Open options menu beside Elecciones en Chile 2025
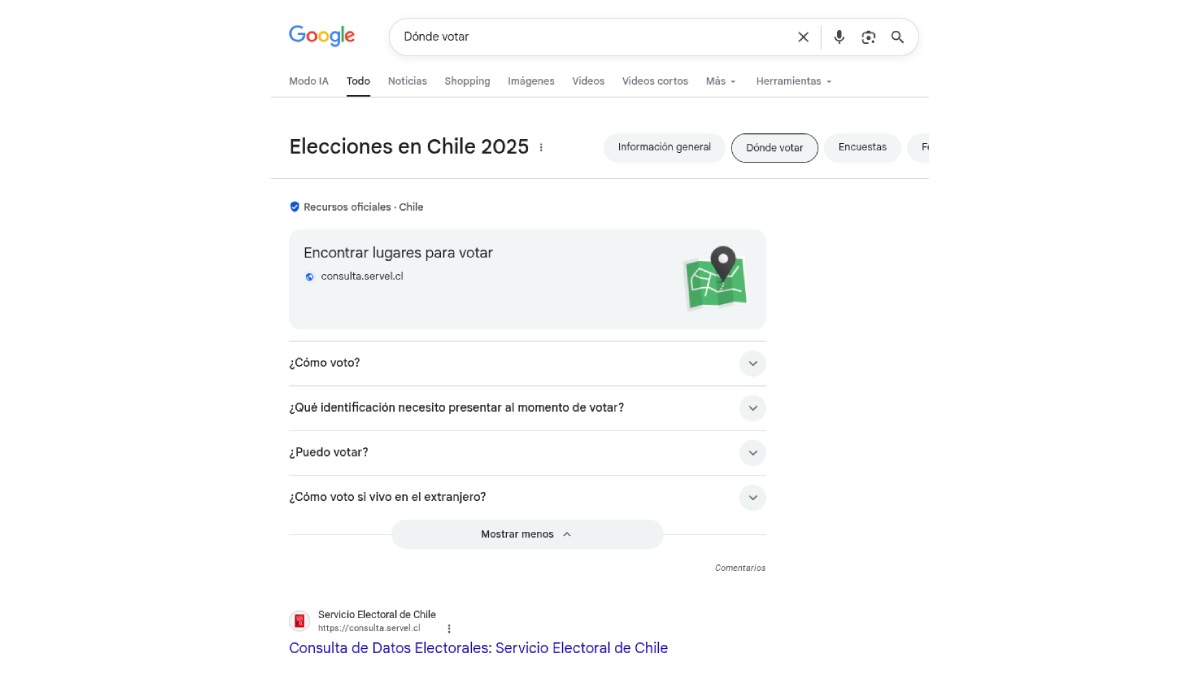Image resolution: width=1200 pixels, height=675 pixels. tap(541, 147)
